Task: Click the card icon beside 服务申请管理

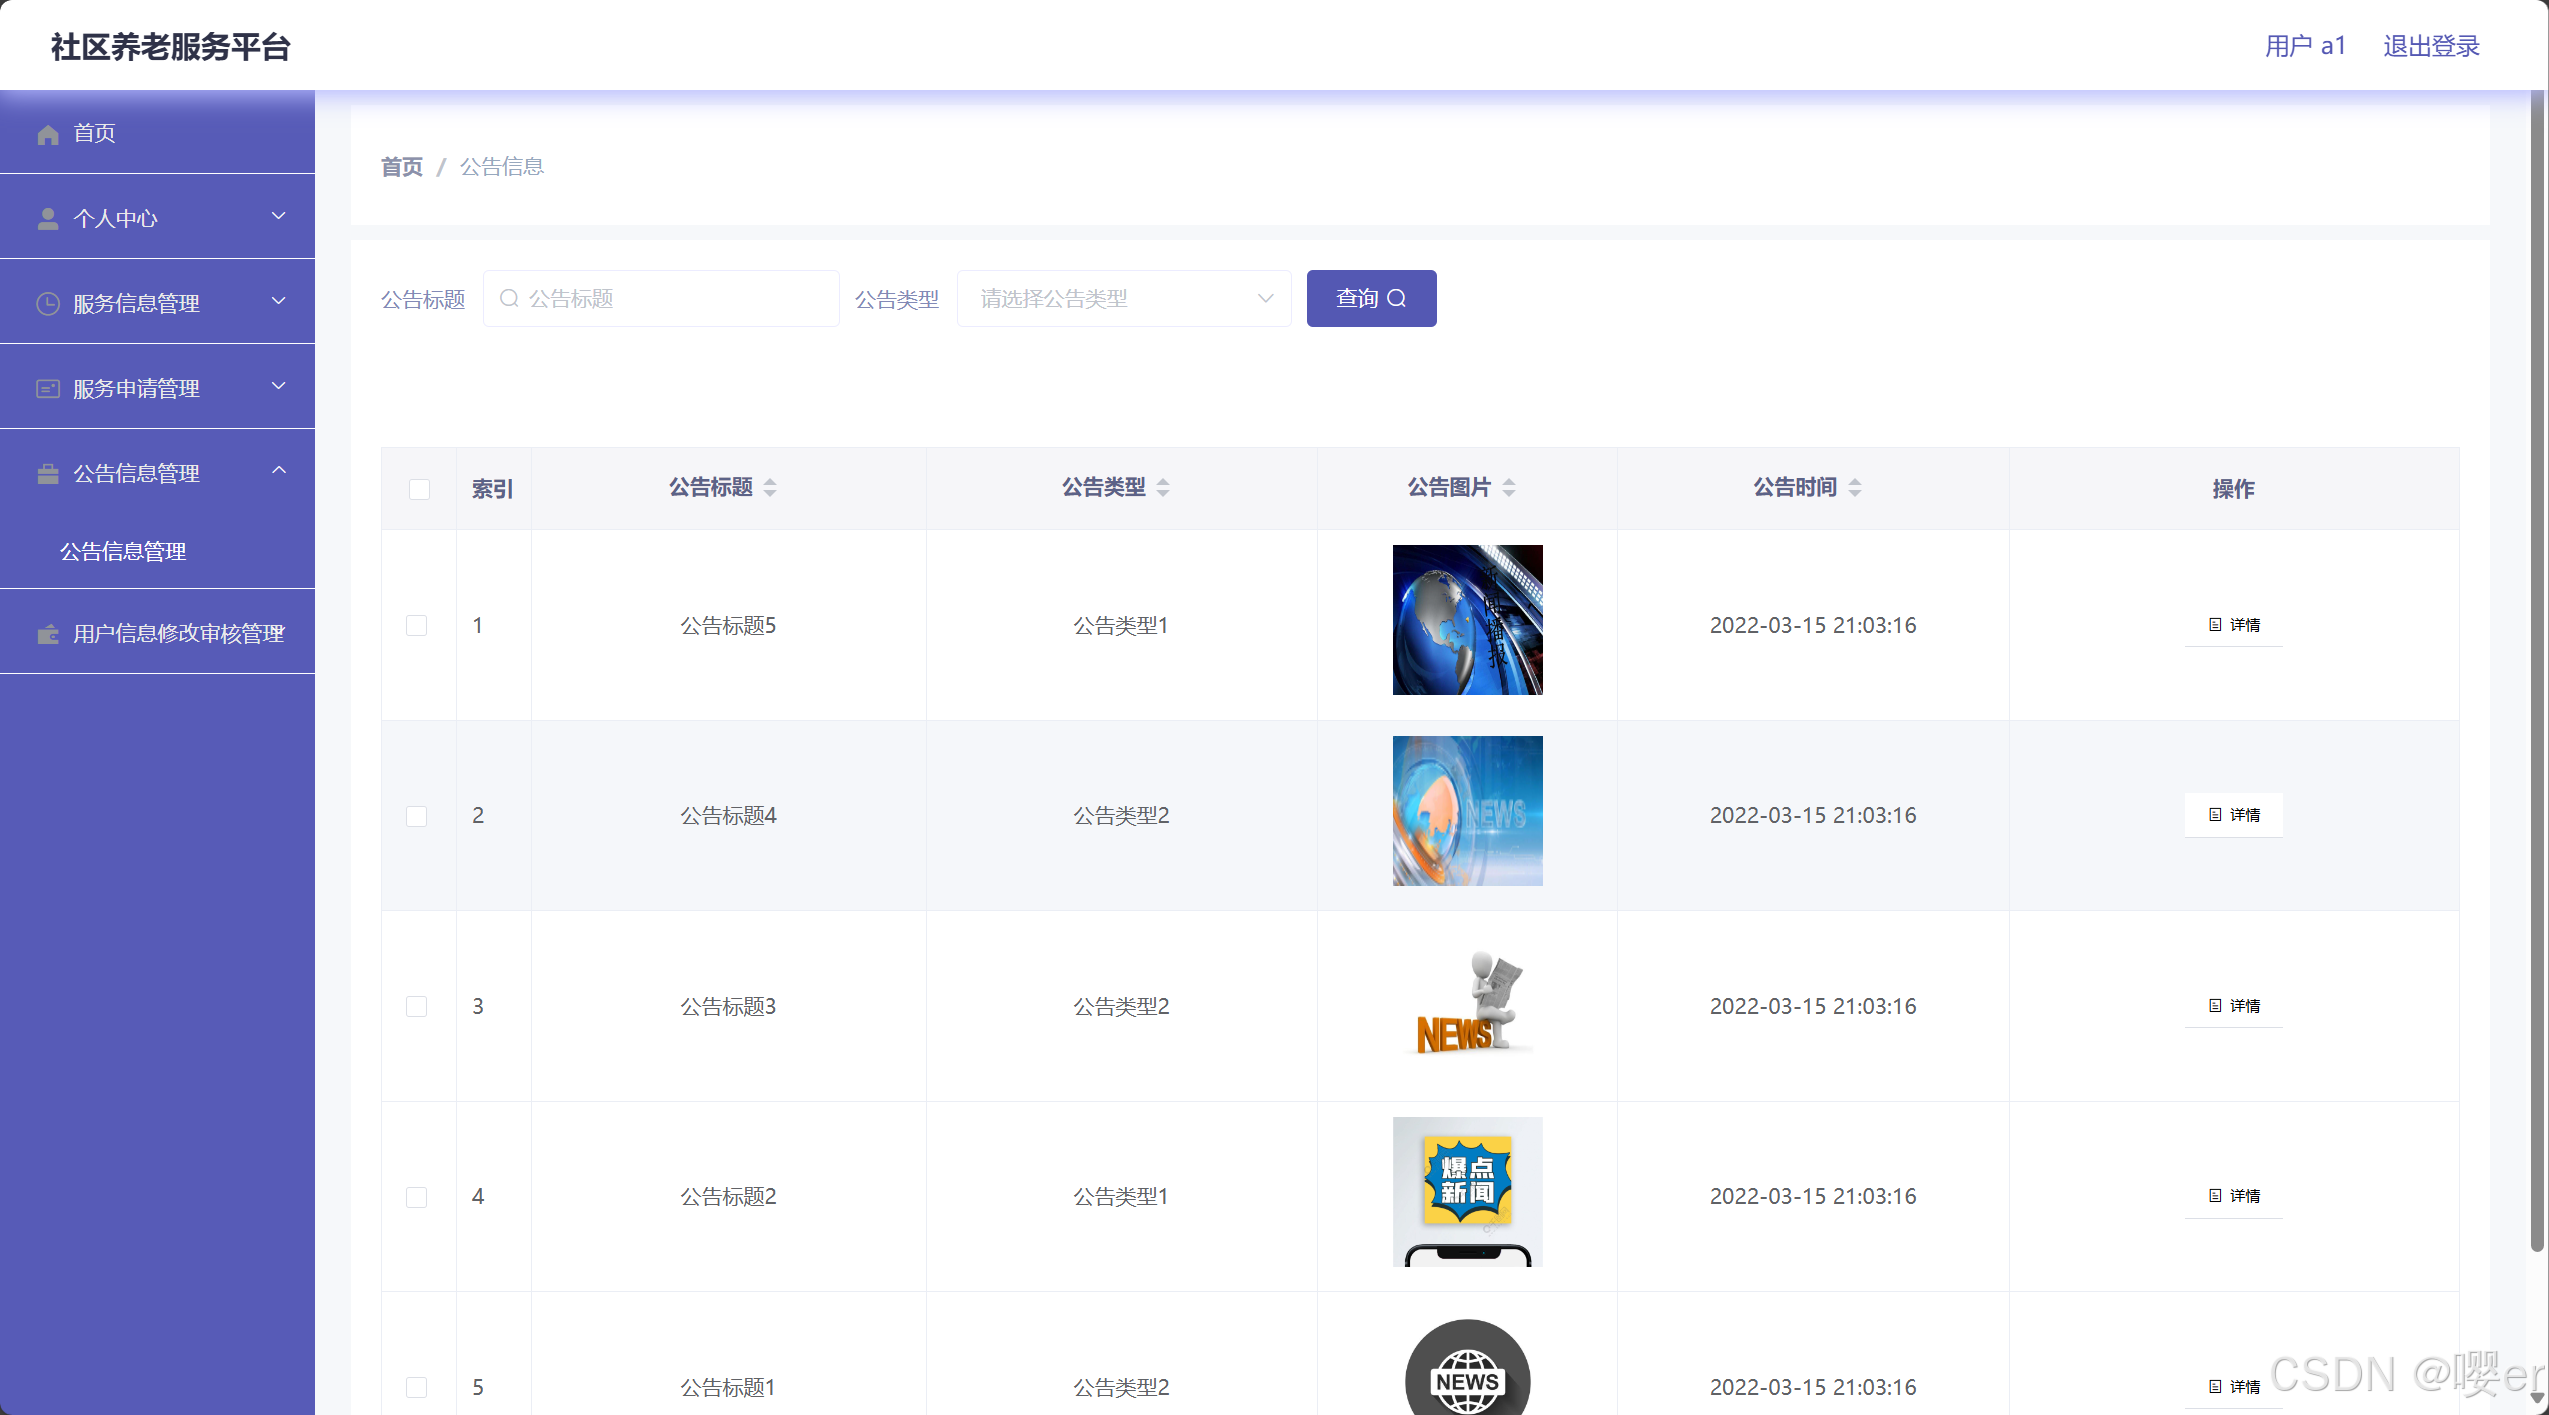Action: pos(47,389)
